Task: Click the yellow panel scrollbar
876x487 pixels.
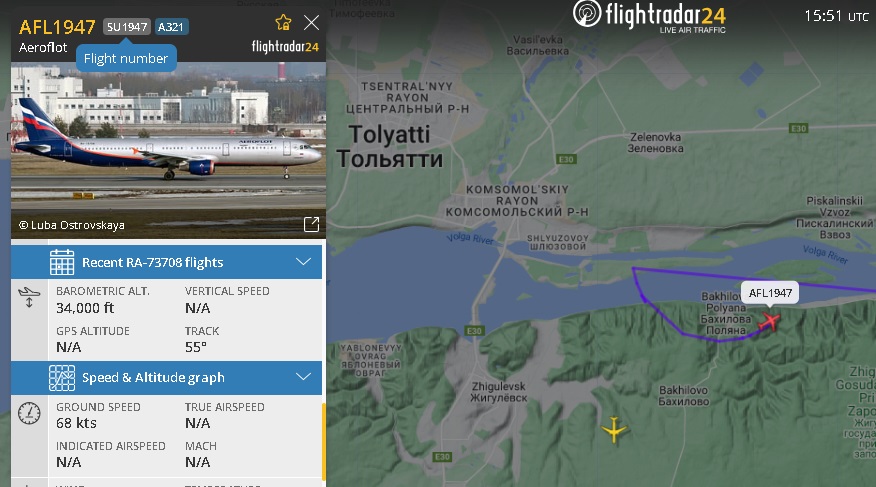Action: (323, 441)
